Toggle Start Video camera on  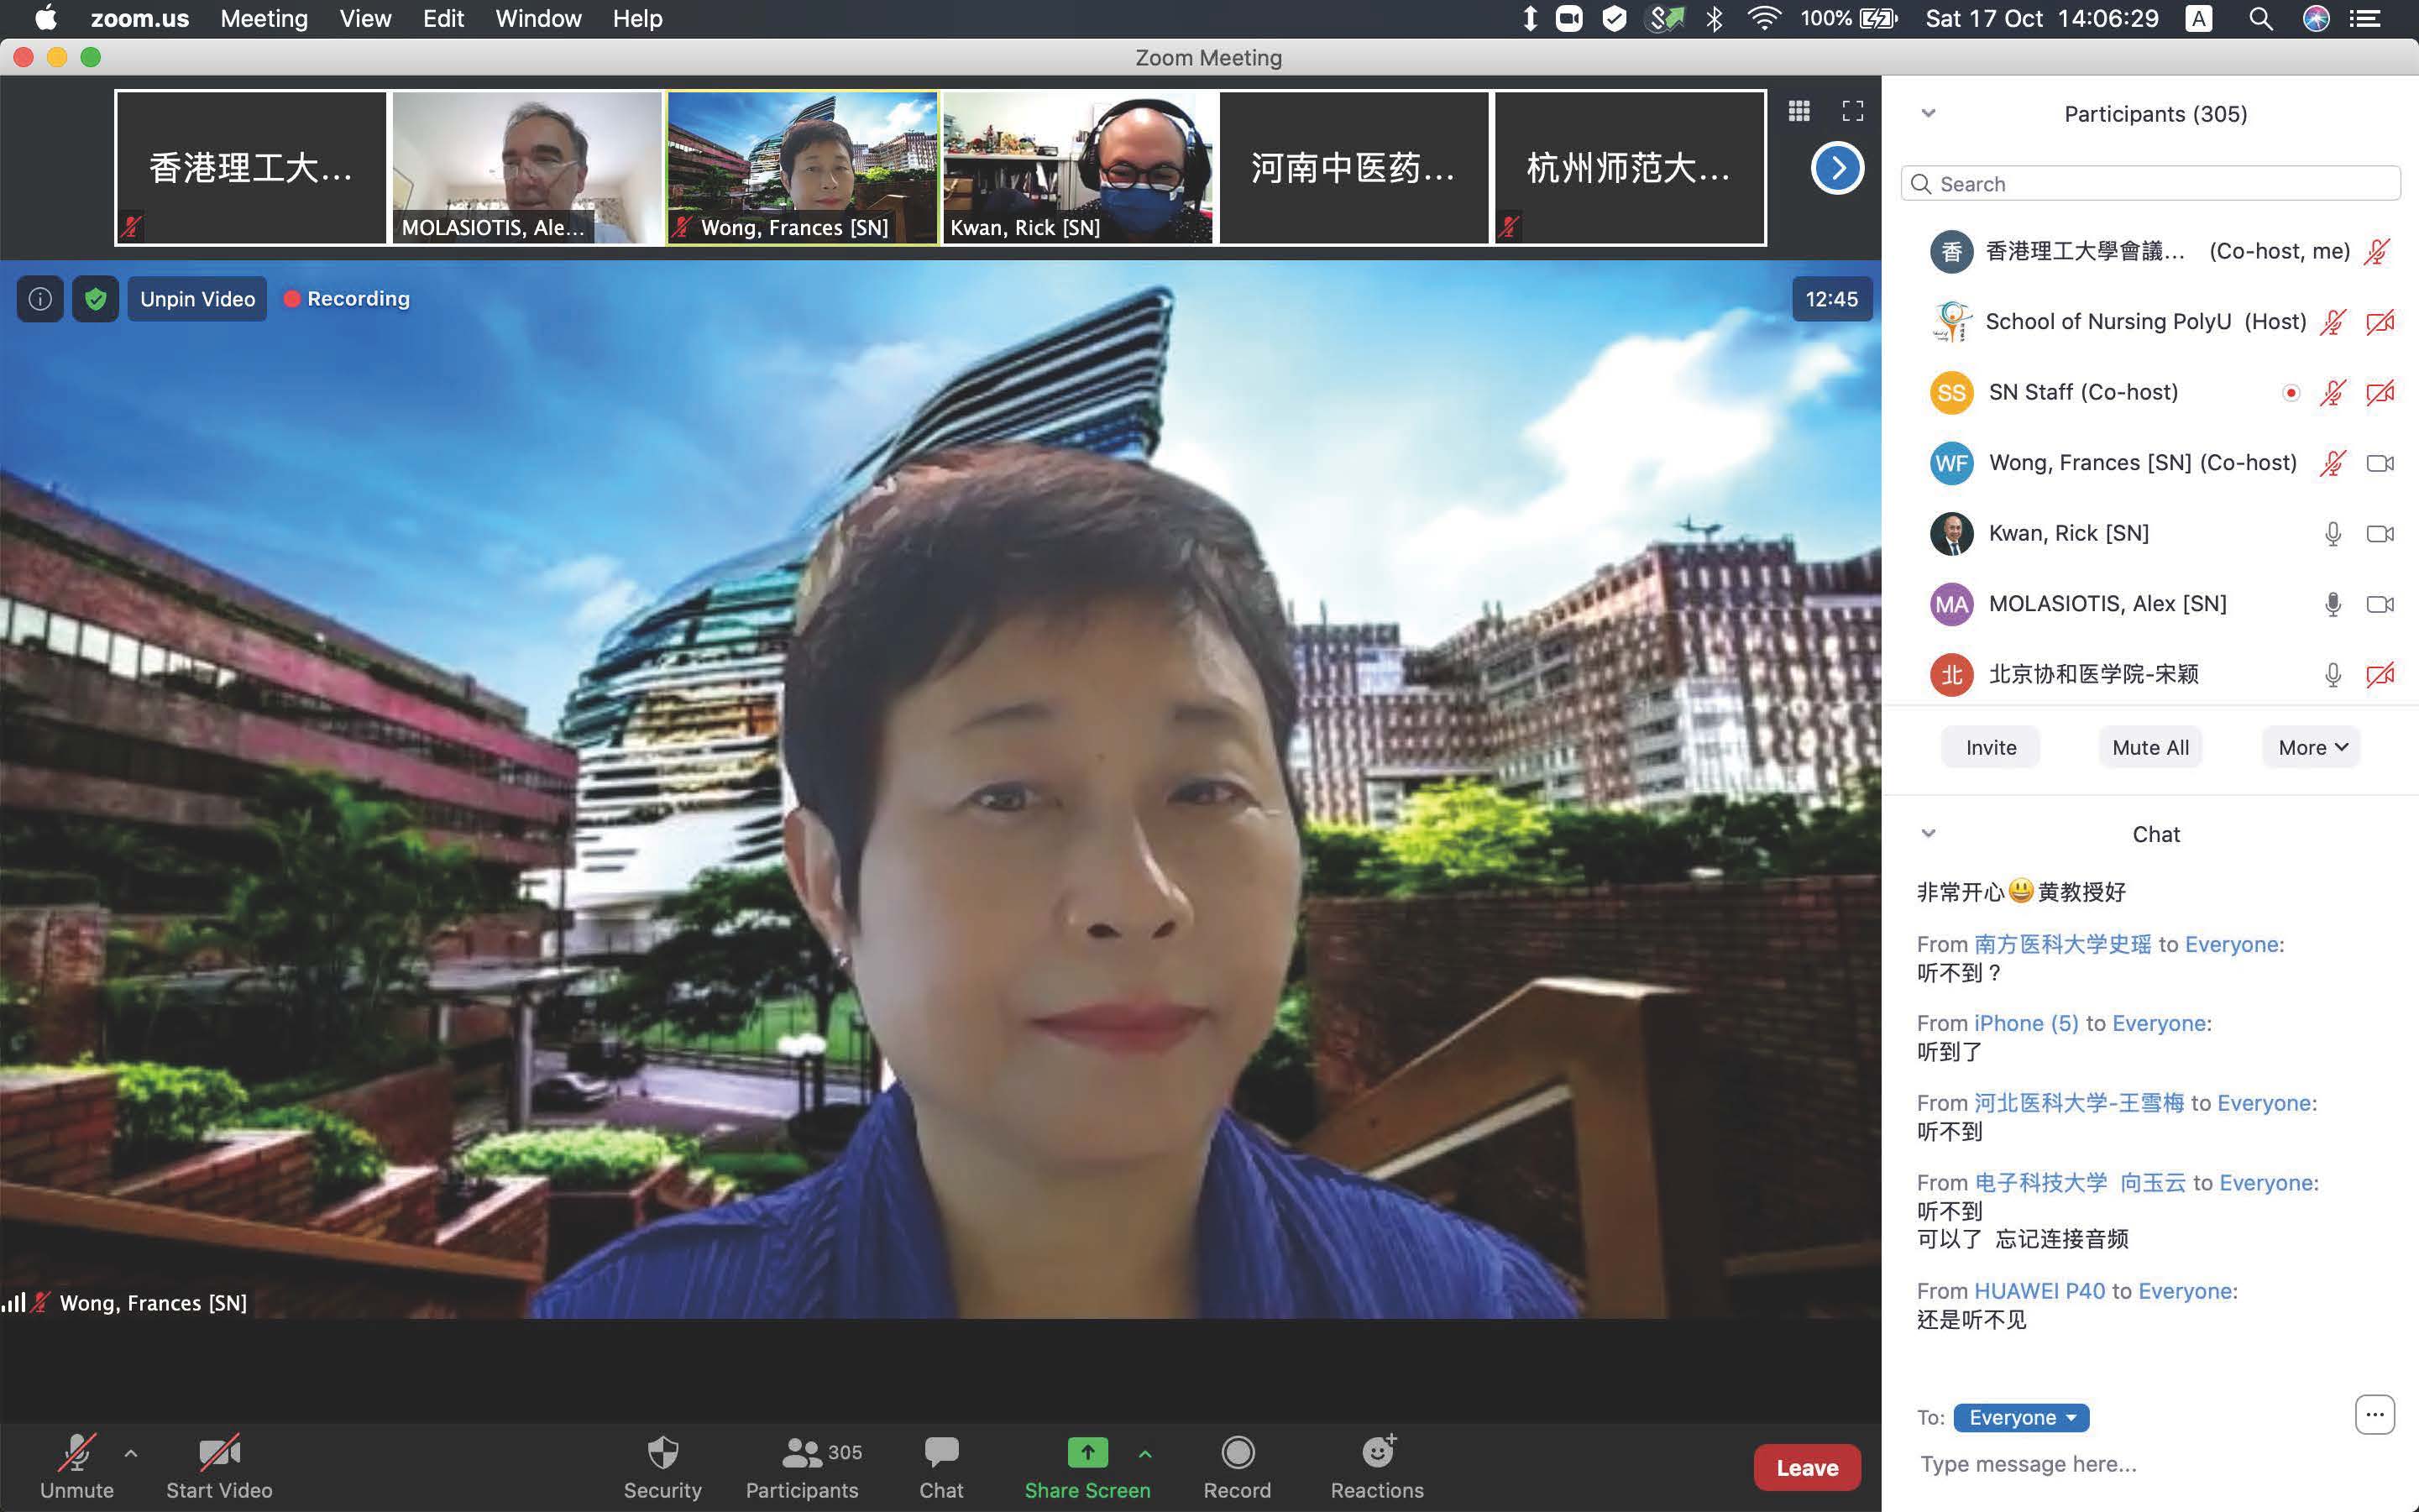(x=219, y=1453)
